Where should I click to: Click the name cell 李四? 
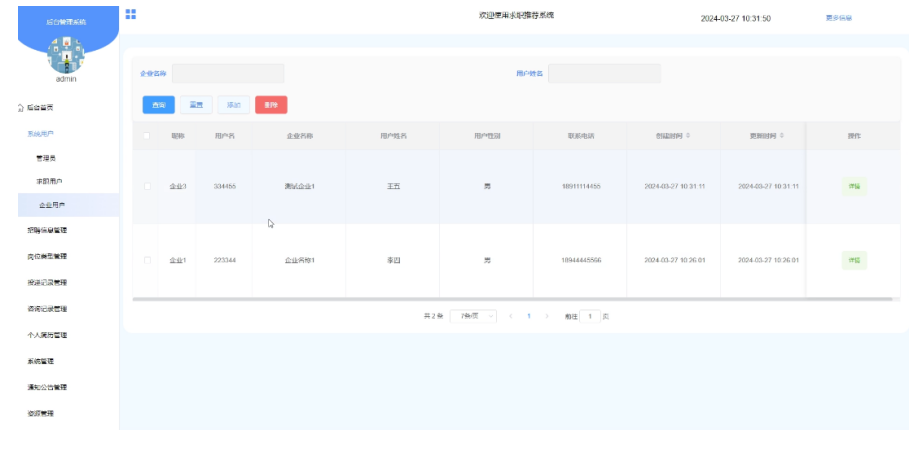click(393, 260)
